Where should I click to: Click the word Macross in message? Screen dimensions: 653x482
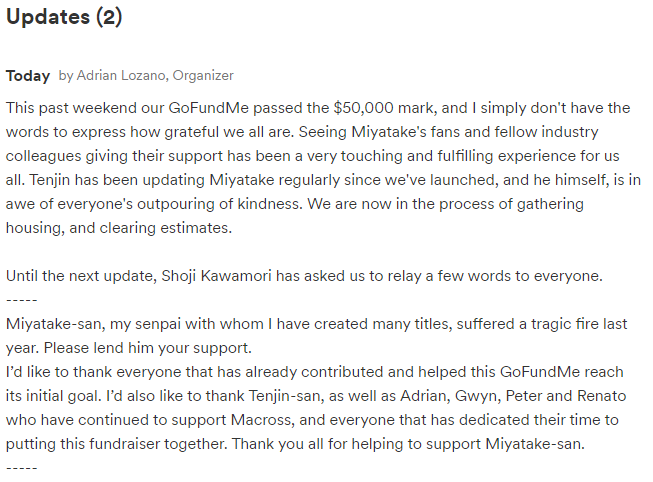coord(262,420)
